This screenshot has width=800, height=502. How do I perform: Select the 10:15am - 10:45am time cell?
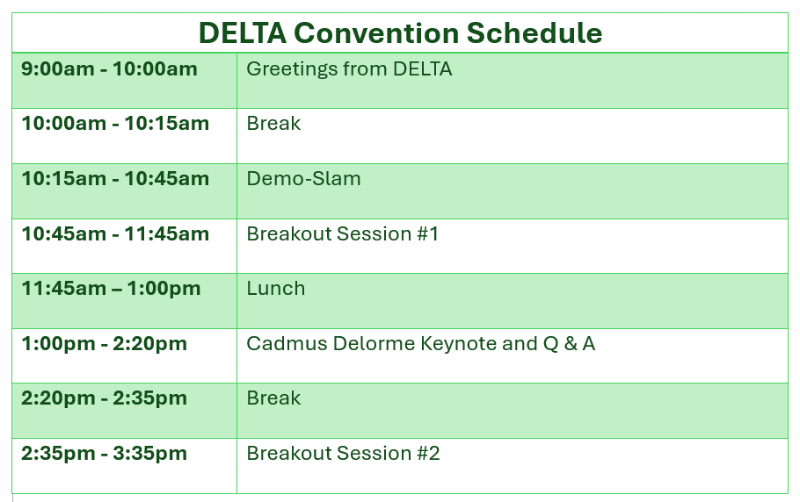pos(115,179)
